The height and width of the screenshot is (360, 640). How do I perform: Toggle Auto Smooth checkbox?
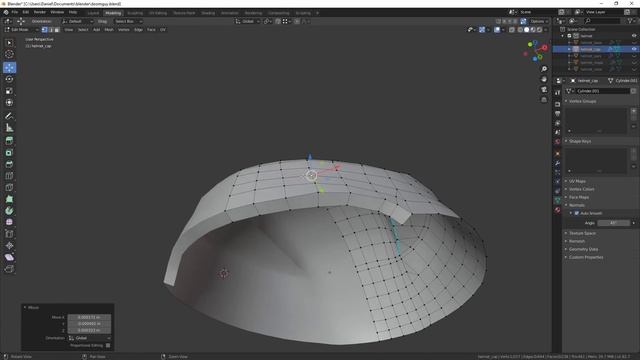click(x=577, y=213)
